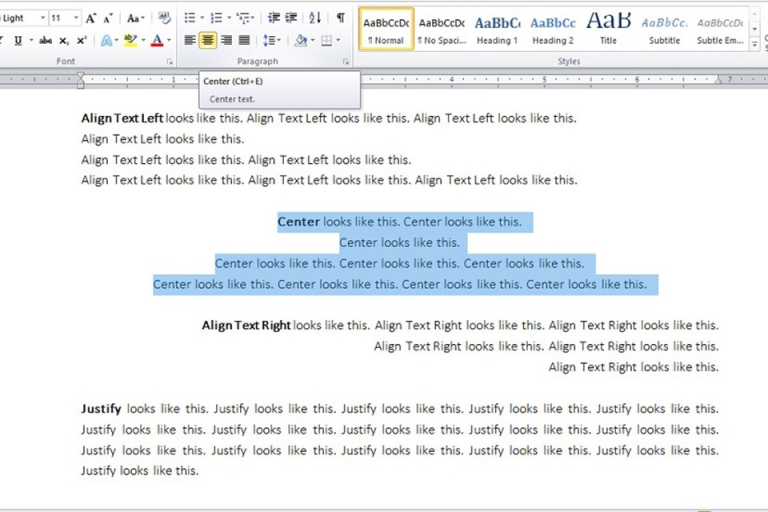The image size is (768, 512).
Task: Click the Line and Paragraph Spacing icon
Action: point(271,40)
